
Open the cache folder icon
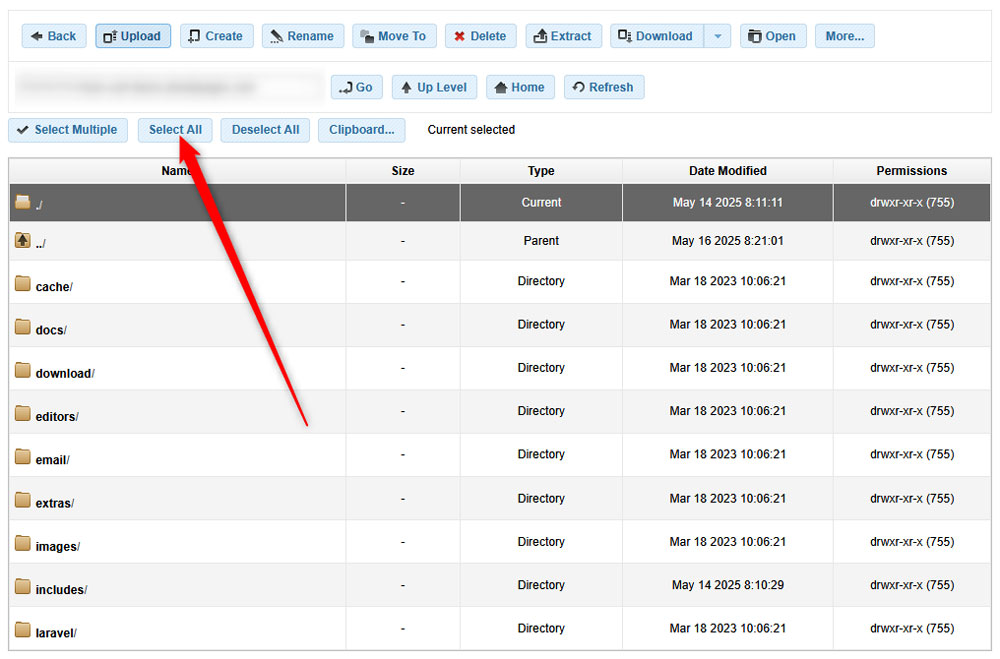click(22, 283)
